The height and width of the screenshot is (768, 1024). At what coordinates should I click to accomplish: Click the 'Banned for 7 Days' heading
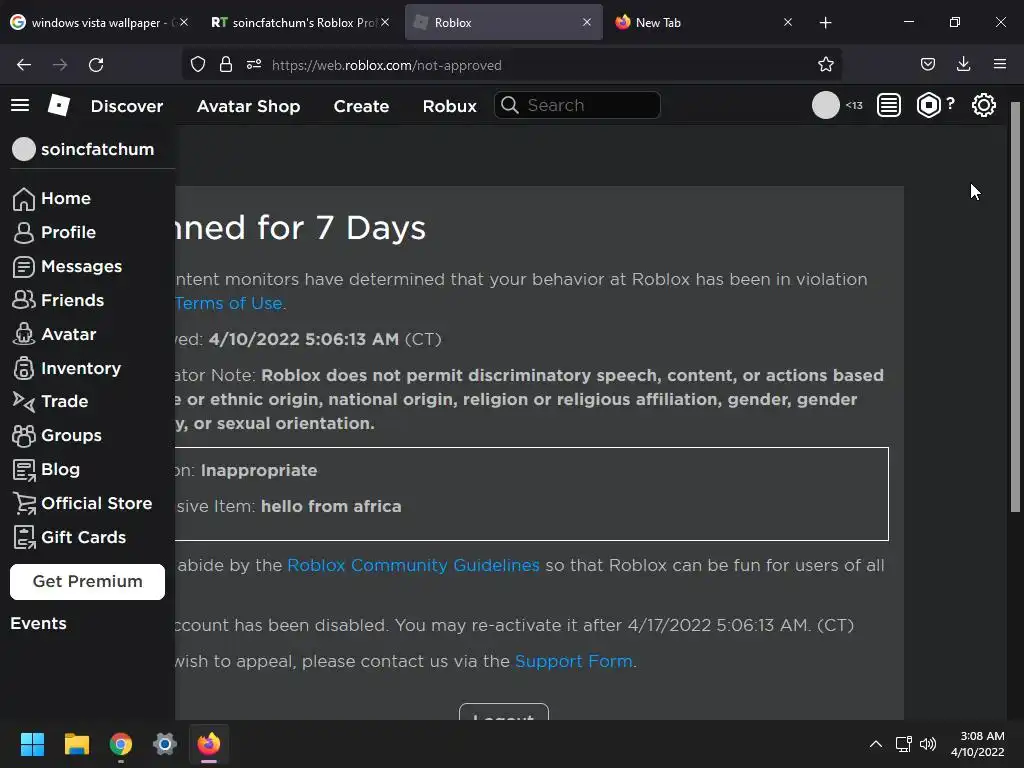point(300,228)
